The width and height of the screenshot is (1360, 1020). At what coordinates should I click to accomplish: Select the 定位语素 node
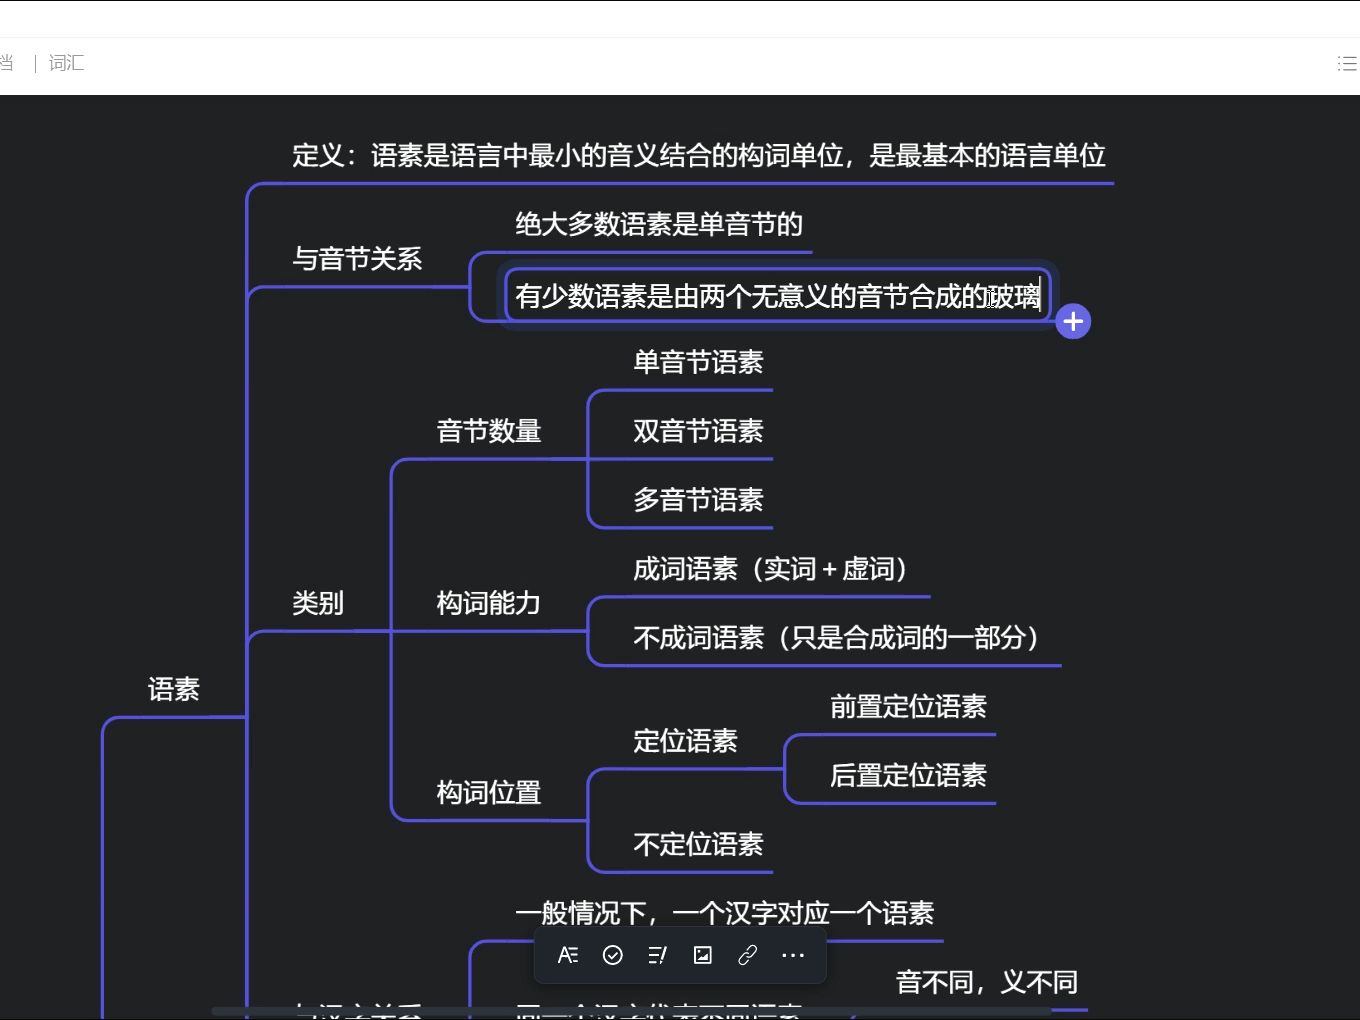[685, 741]
